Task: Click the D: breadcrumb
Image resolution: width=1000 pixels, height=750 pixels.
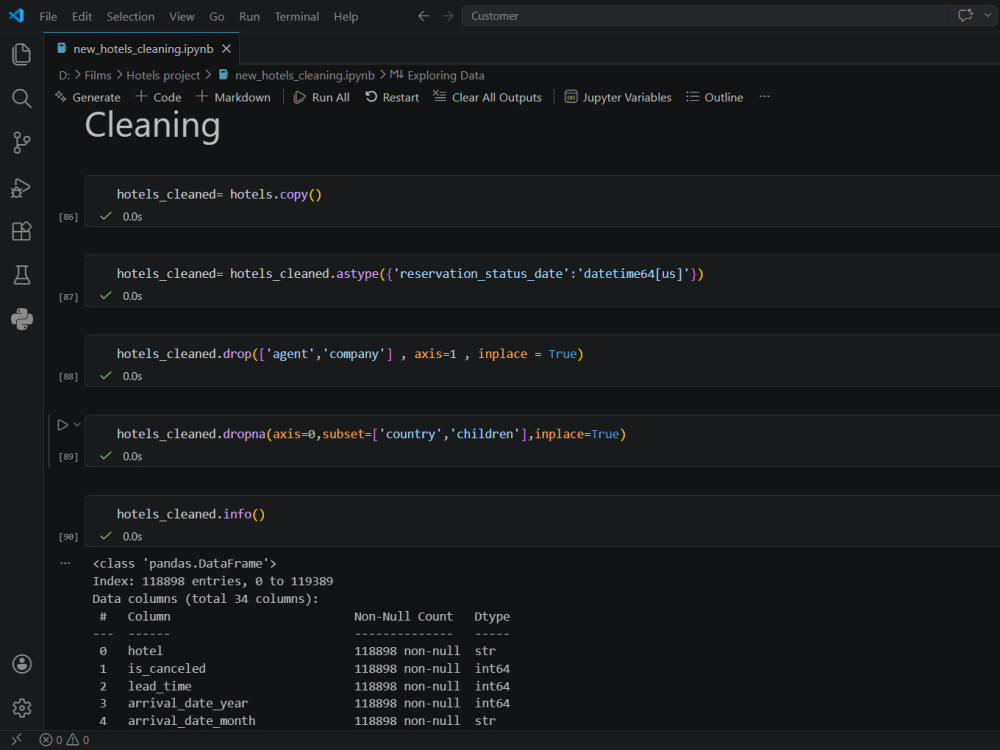Action: [64, 75]
